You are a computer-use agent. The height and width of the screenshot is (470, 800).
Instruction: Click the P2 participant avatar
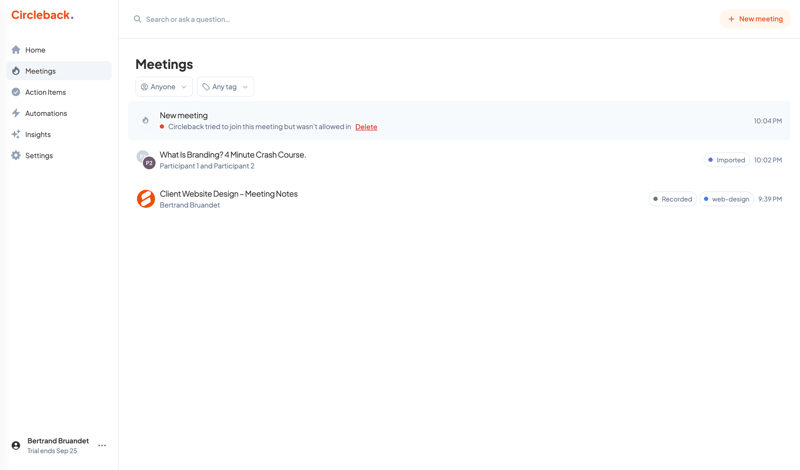pos(149,163)
